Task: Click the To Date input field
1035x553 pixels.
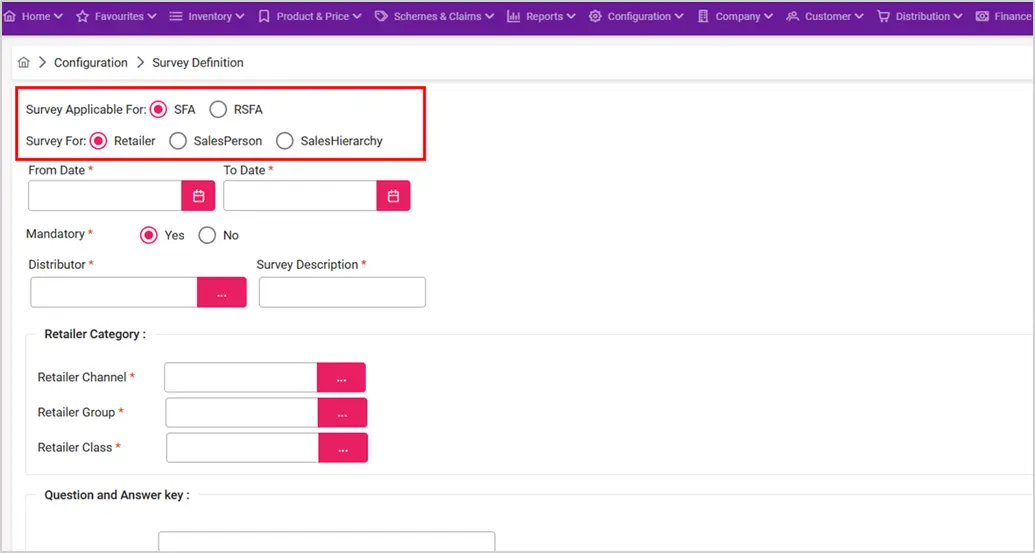Action: point(300,196)
